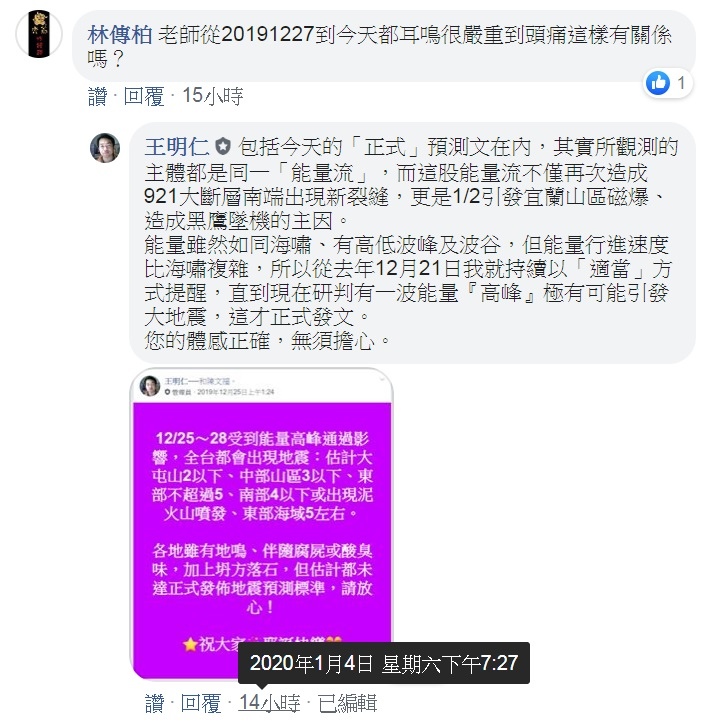The width and height of the screenshot is (710, 725).
Task: Reply to 王明仁's comment
Action: [201, 703]
